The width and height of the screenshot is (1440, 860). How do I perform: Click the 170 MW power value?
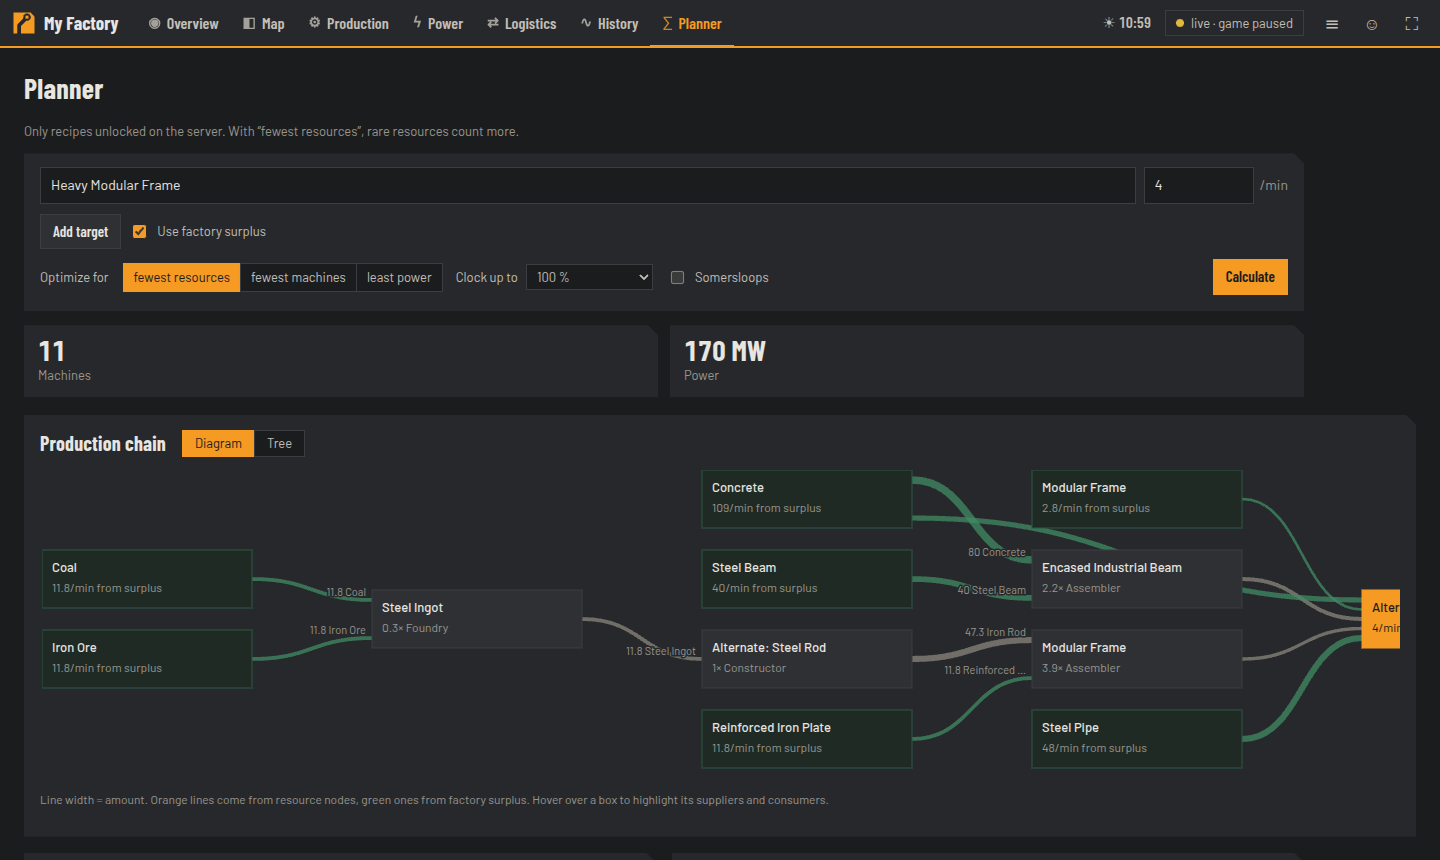tap(725, 351)
